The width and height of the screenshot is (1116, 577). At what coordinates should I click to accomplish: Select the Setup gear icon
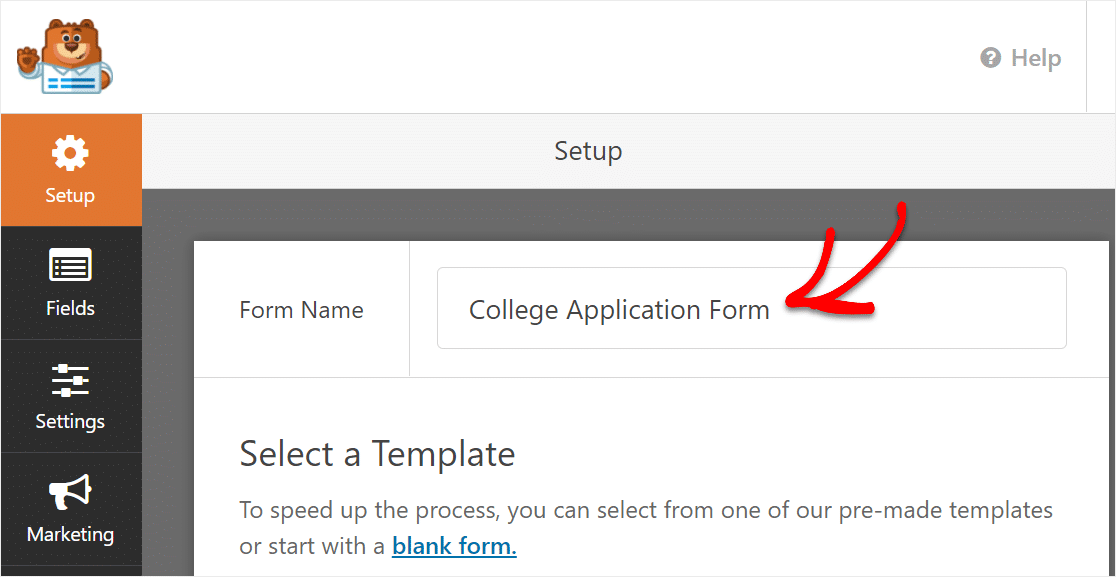pos(70,154)
